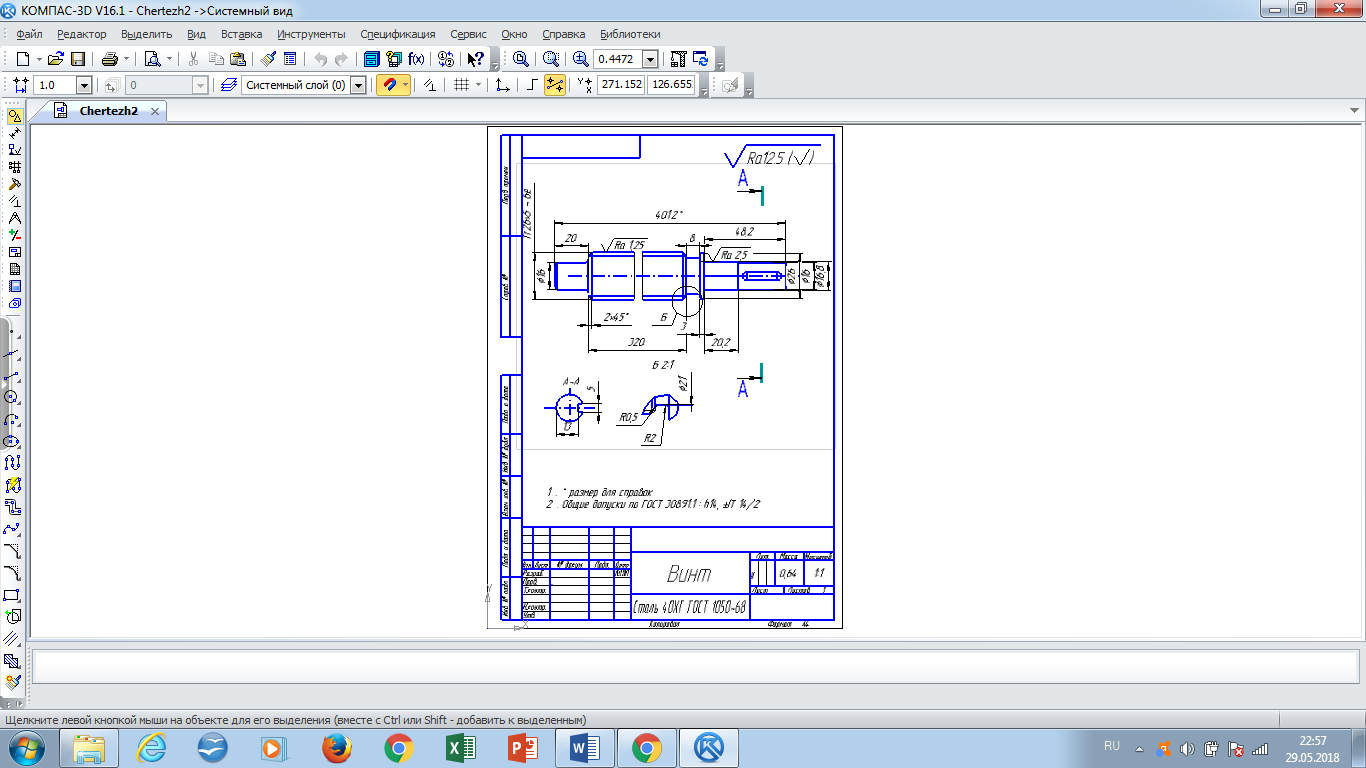Viewport: 1366px width, 768px height.
Task: Choose the Rectangle drawing tool
Action: (x=13, y=595)
